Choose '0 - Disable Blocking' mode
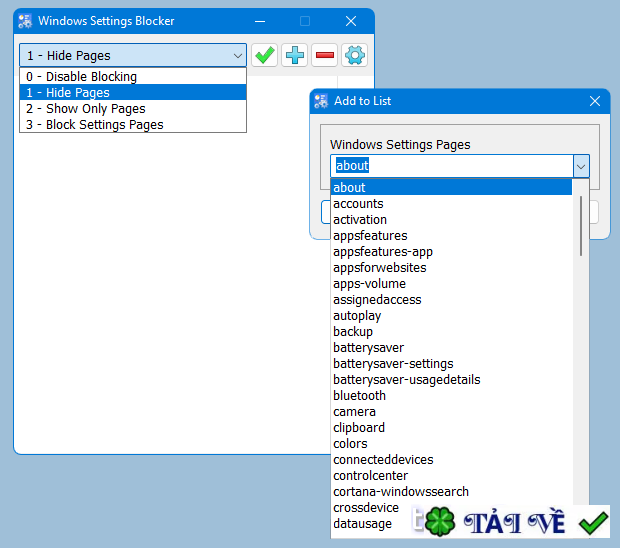Screen dimensions: 620x548 (x=133, y=76)
